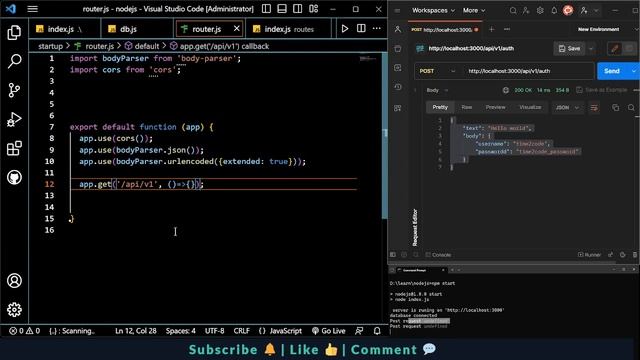
Task: Split the VS Code editor right
Action: click(x=361, y=29)
